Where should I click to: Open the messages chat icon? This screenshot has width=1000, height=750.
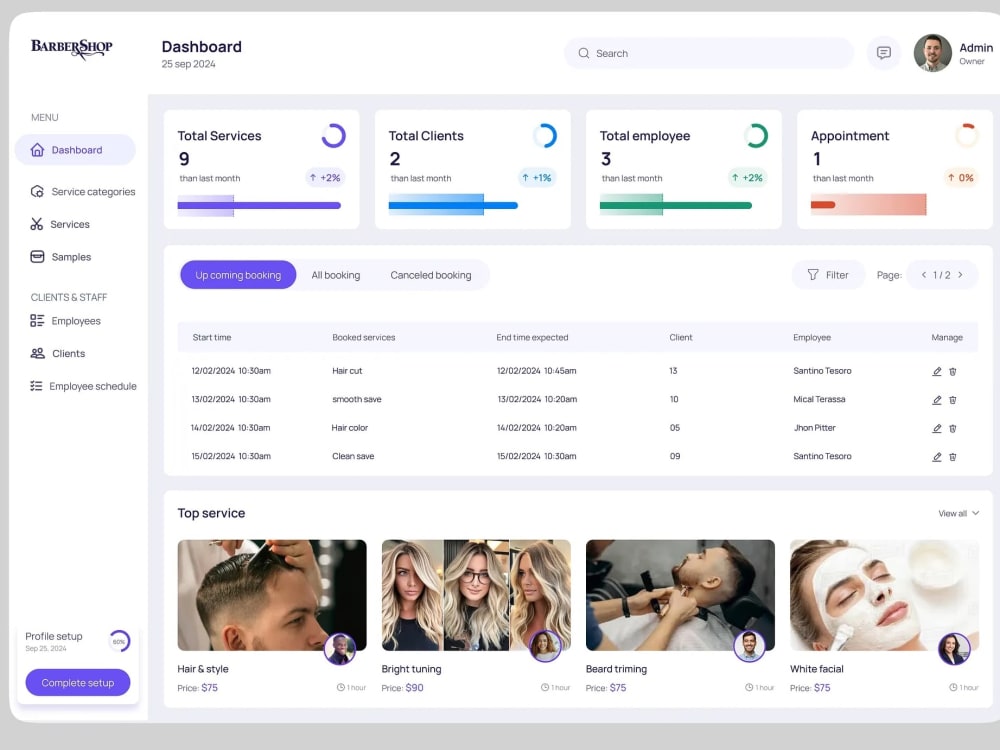tap(883, 53)
